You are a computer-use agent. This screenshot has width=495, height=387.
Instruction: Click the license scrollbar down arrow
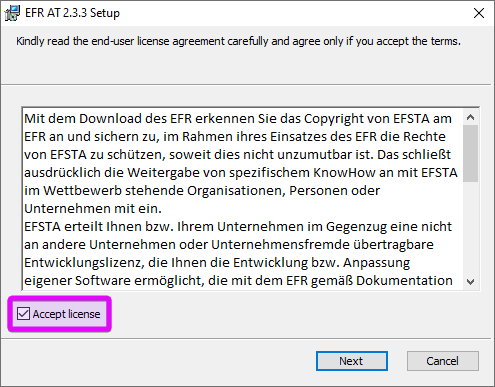click(470, 282)
